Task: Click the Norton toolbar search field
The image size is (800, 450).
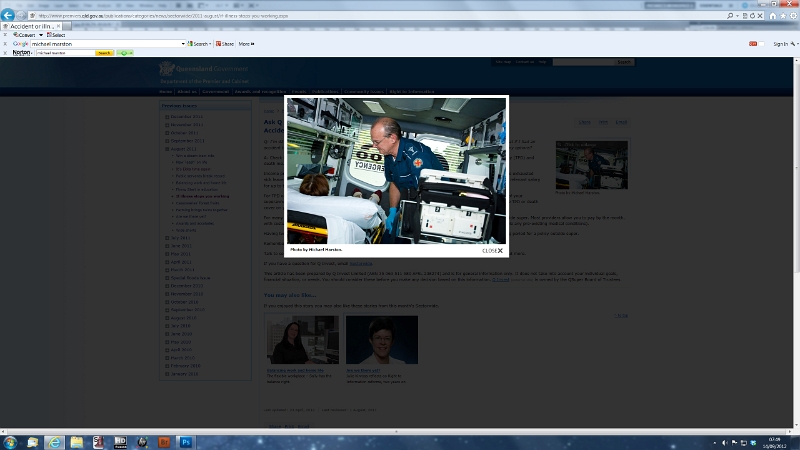Action: coord(65,53)
